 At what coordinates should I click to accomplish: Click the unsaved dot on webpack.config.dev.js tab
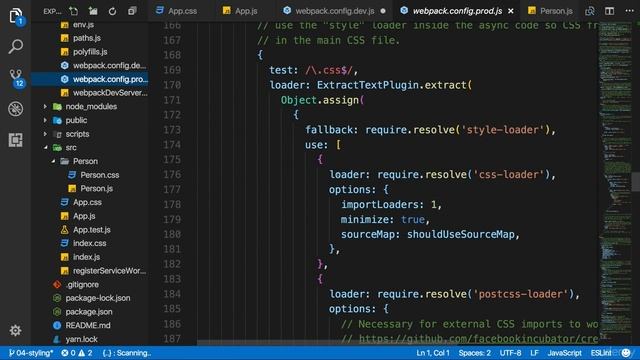coord(383,11)
